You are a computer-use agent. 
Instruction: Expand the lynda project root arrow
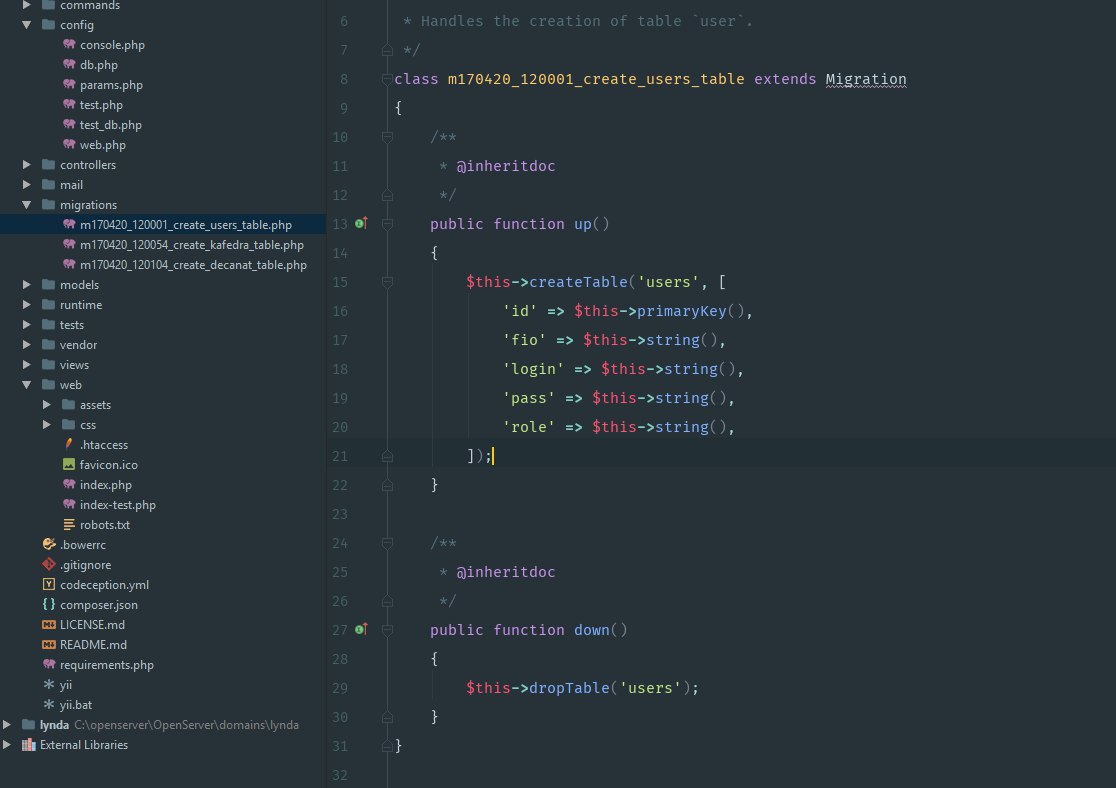tap(6, 725)
